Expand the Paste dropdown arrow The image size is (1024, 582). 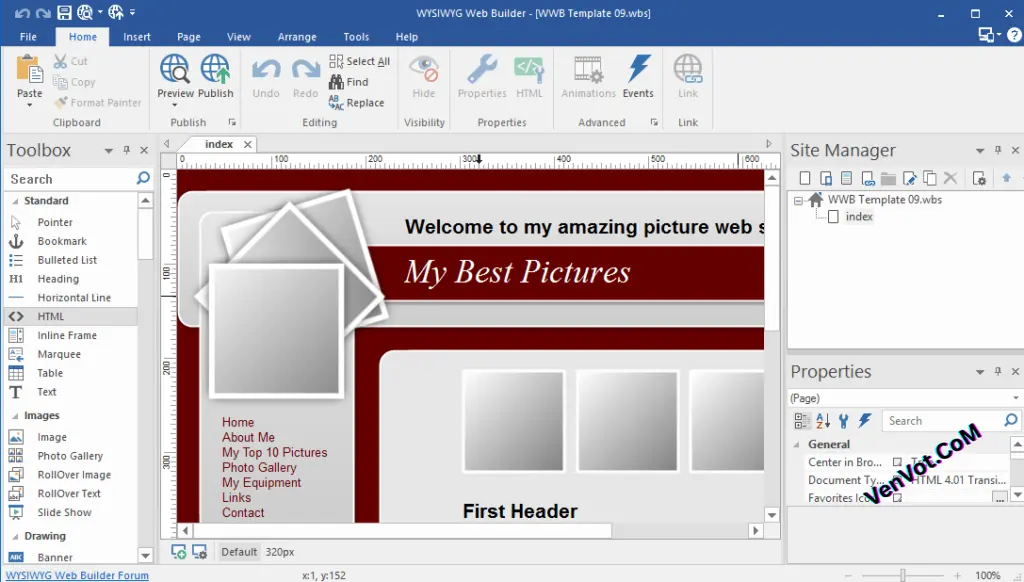[x=29, y=105]
